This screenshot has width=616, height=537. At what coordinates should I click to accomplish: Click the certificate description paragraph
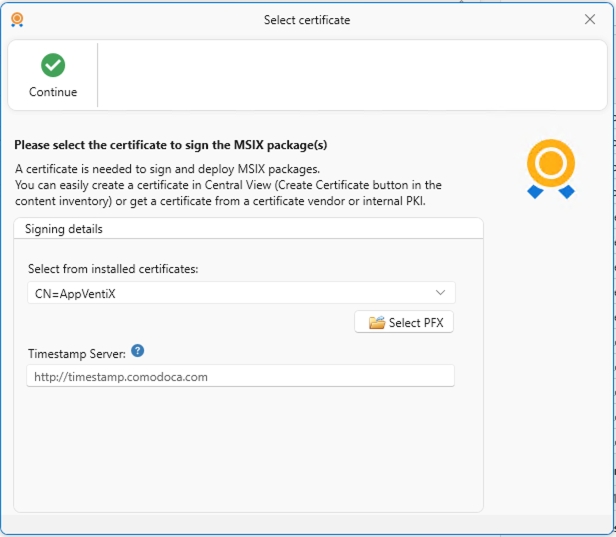[x=228, y=185]
